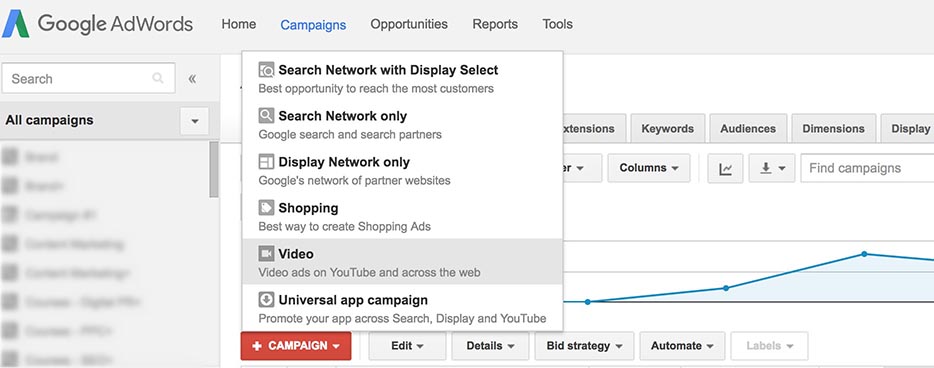Click the Google AdWords logo icon
This screenshot has height=368, width=934.
point(15,24)
